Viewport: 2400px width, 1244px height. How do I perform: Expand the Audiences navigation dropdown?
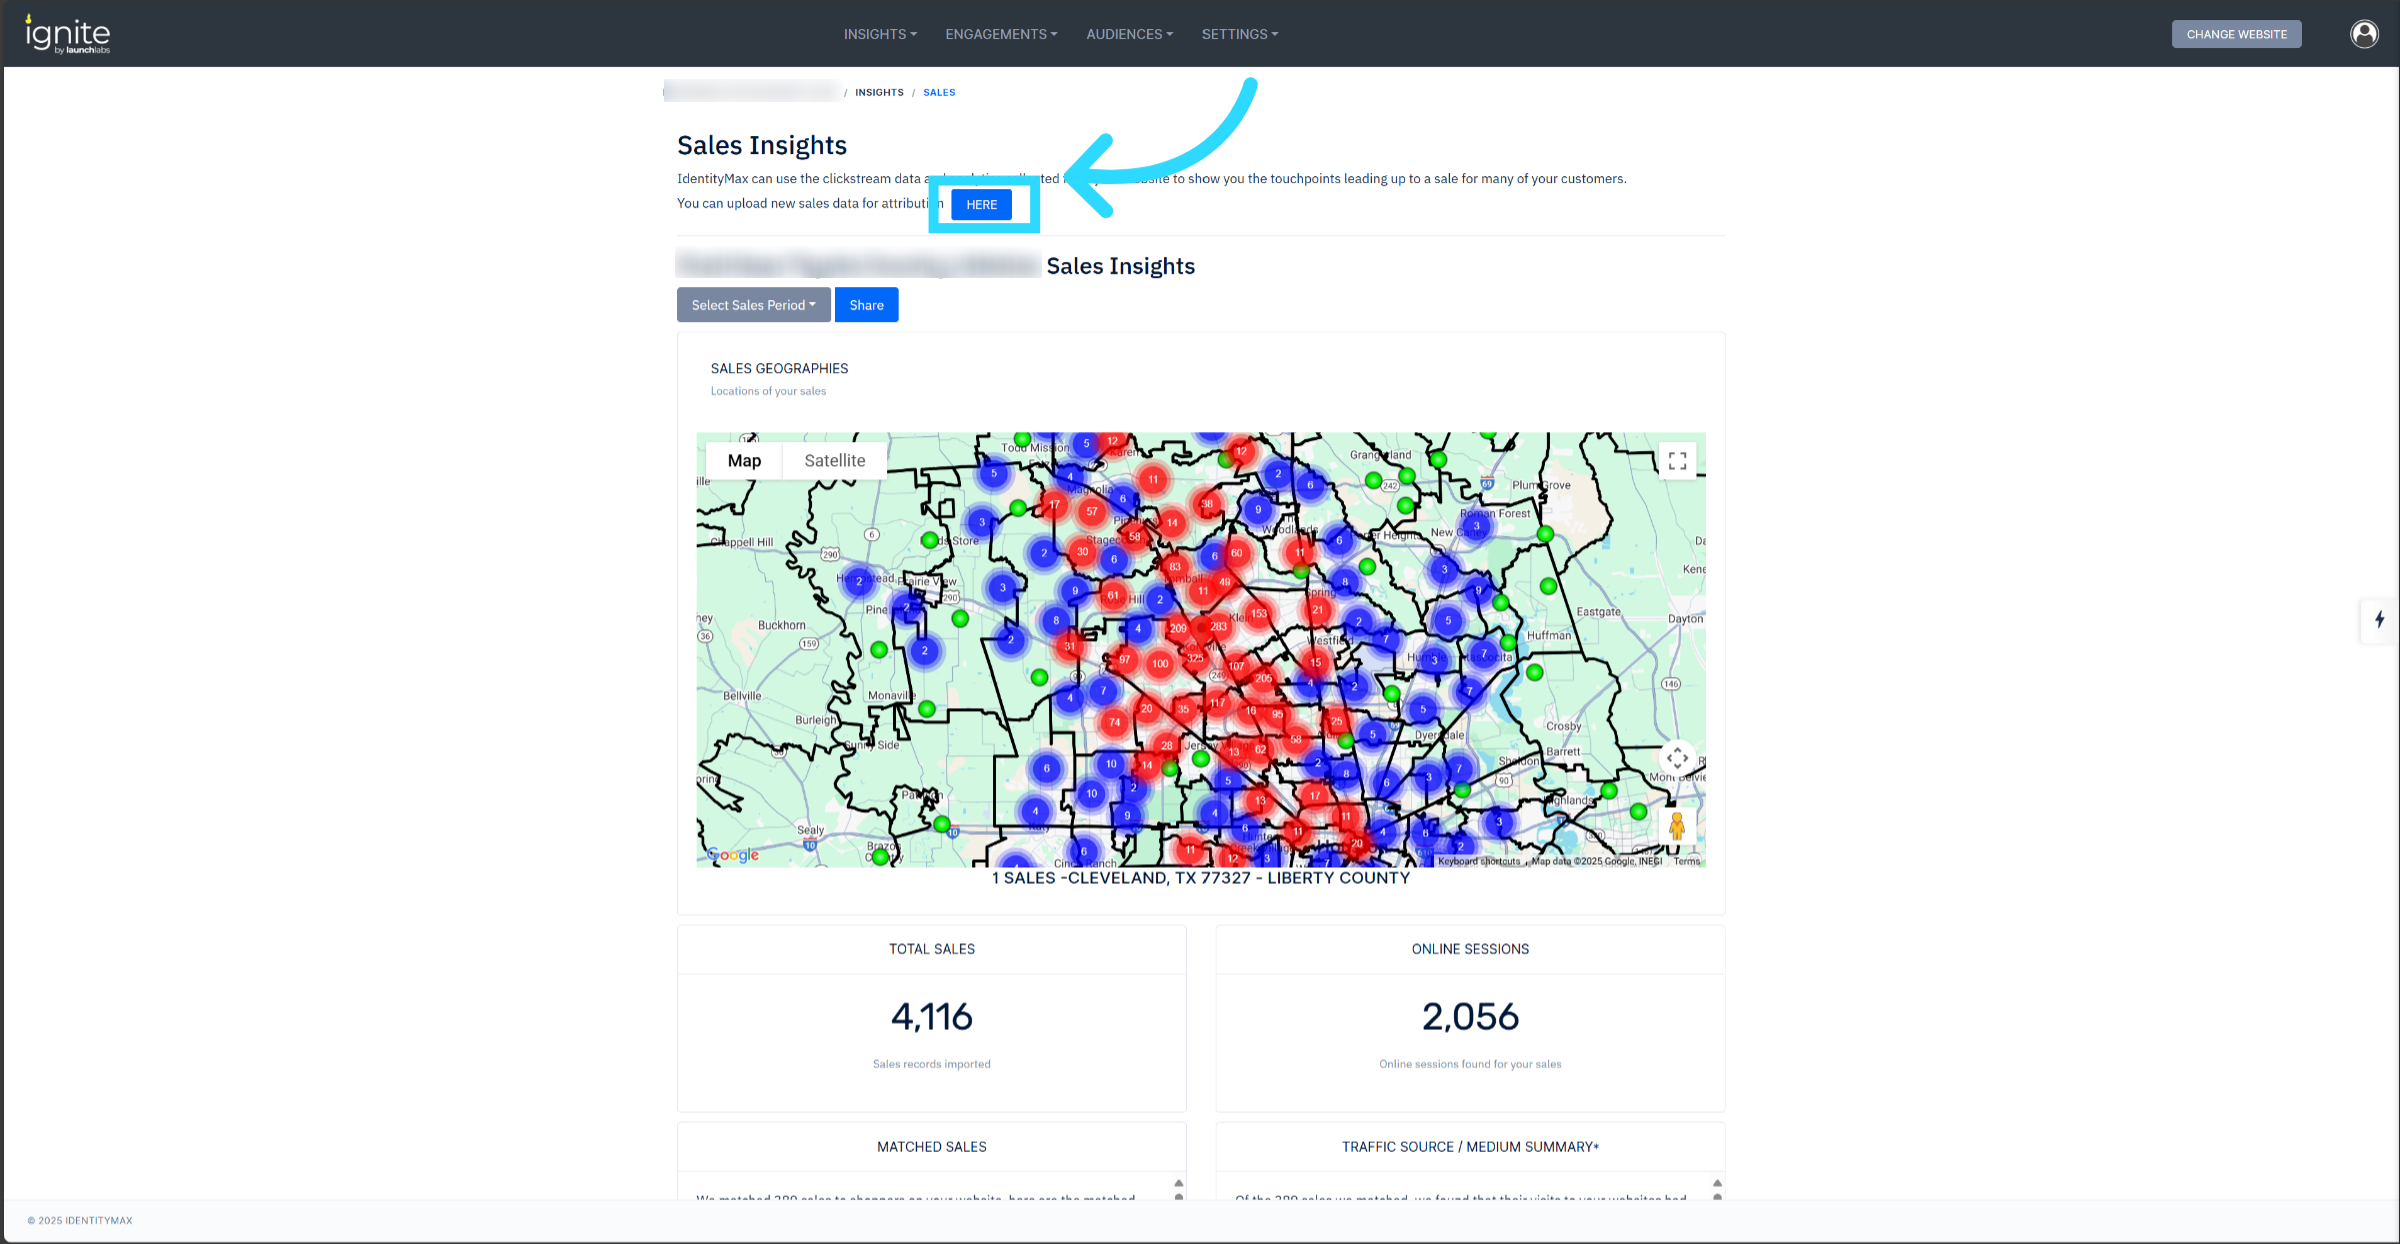point(1129,34)
